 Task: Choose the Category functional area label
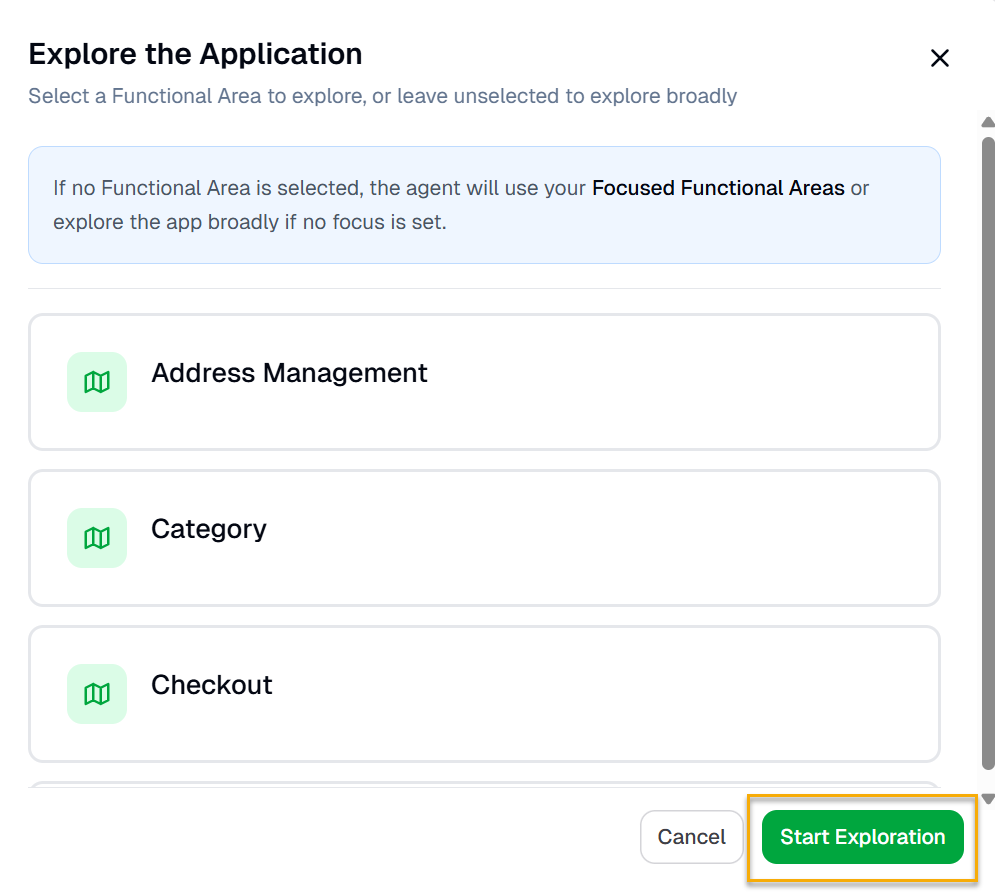[208, 529]
